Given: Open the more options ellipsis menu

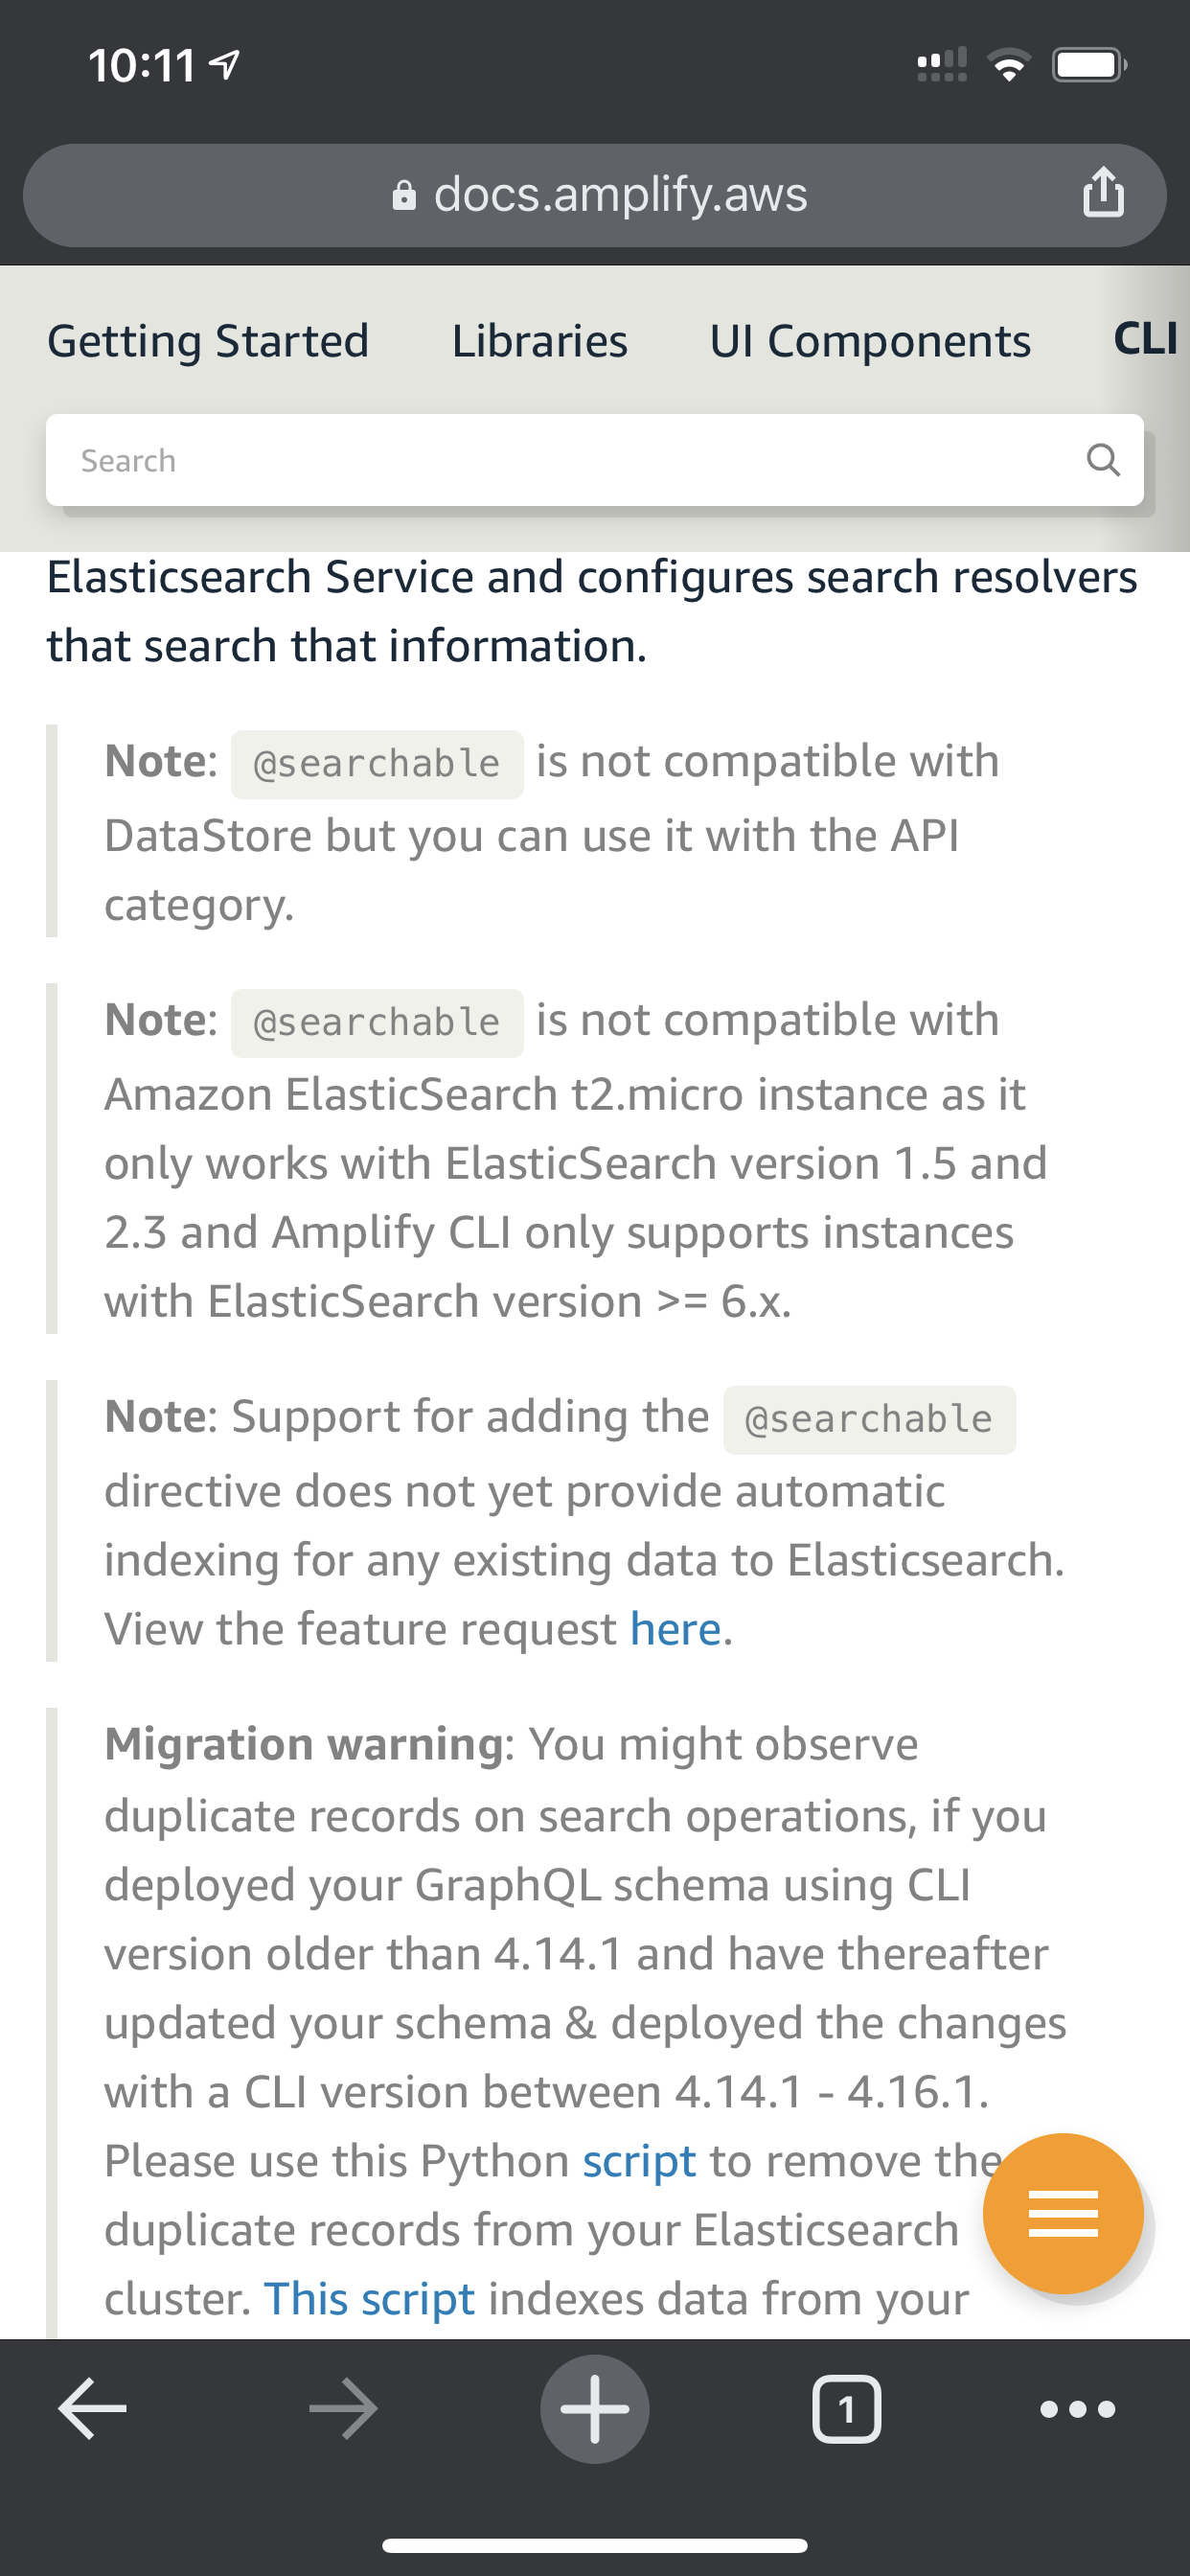Looking at the screenshot, I should coord(1077,2408).
